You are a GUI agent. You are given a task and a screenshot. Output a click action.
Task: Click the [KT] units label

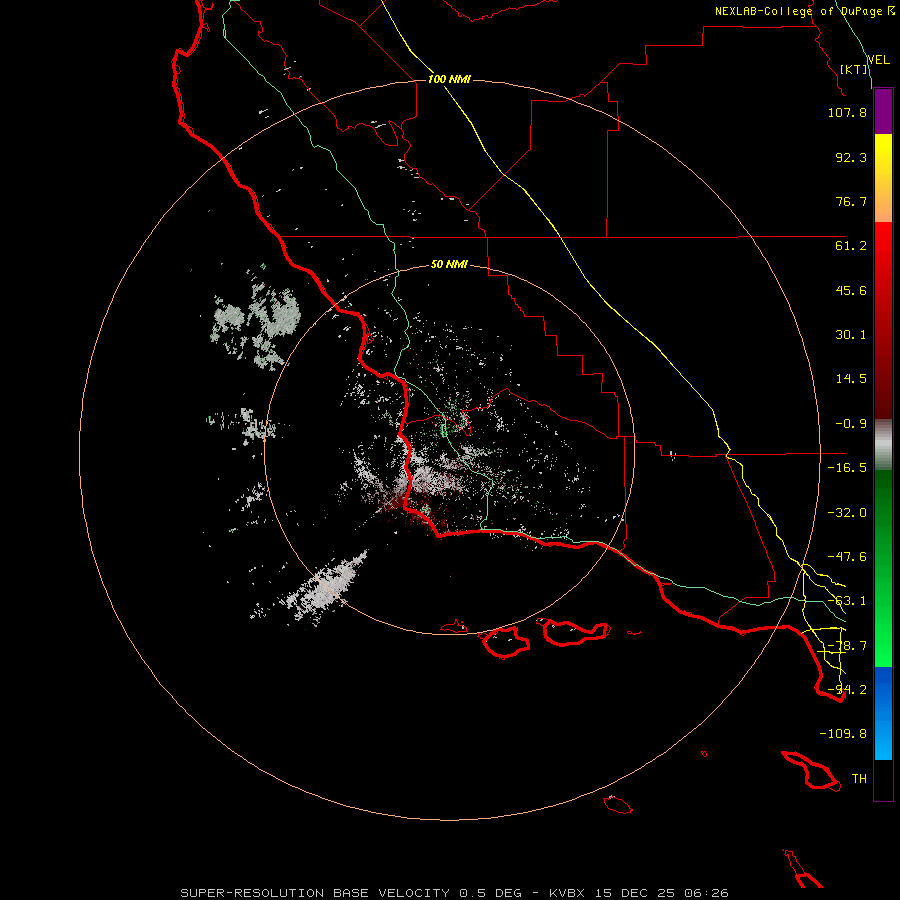pyautogui.click(x=854, y=69)
